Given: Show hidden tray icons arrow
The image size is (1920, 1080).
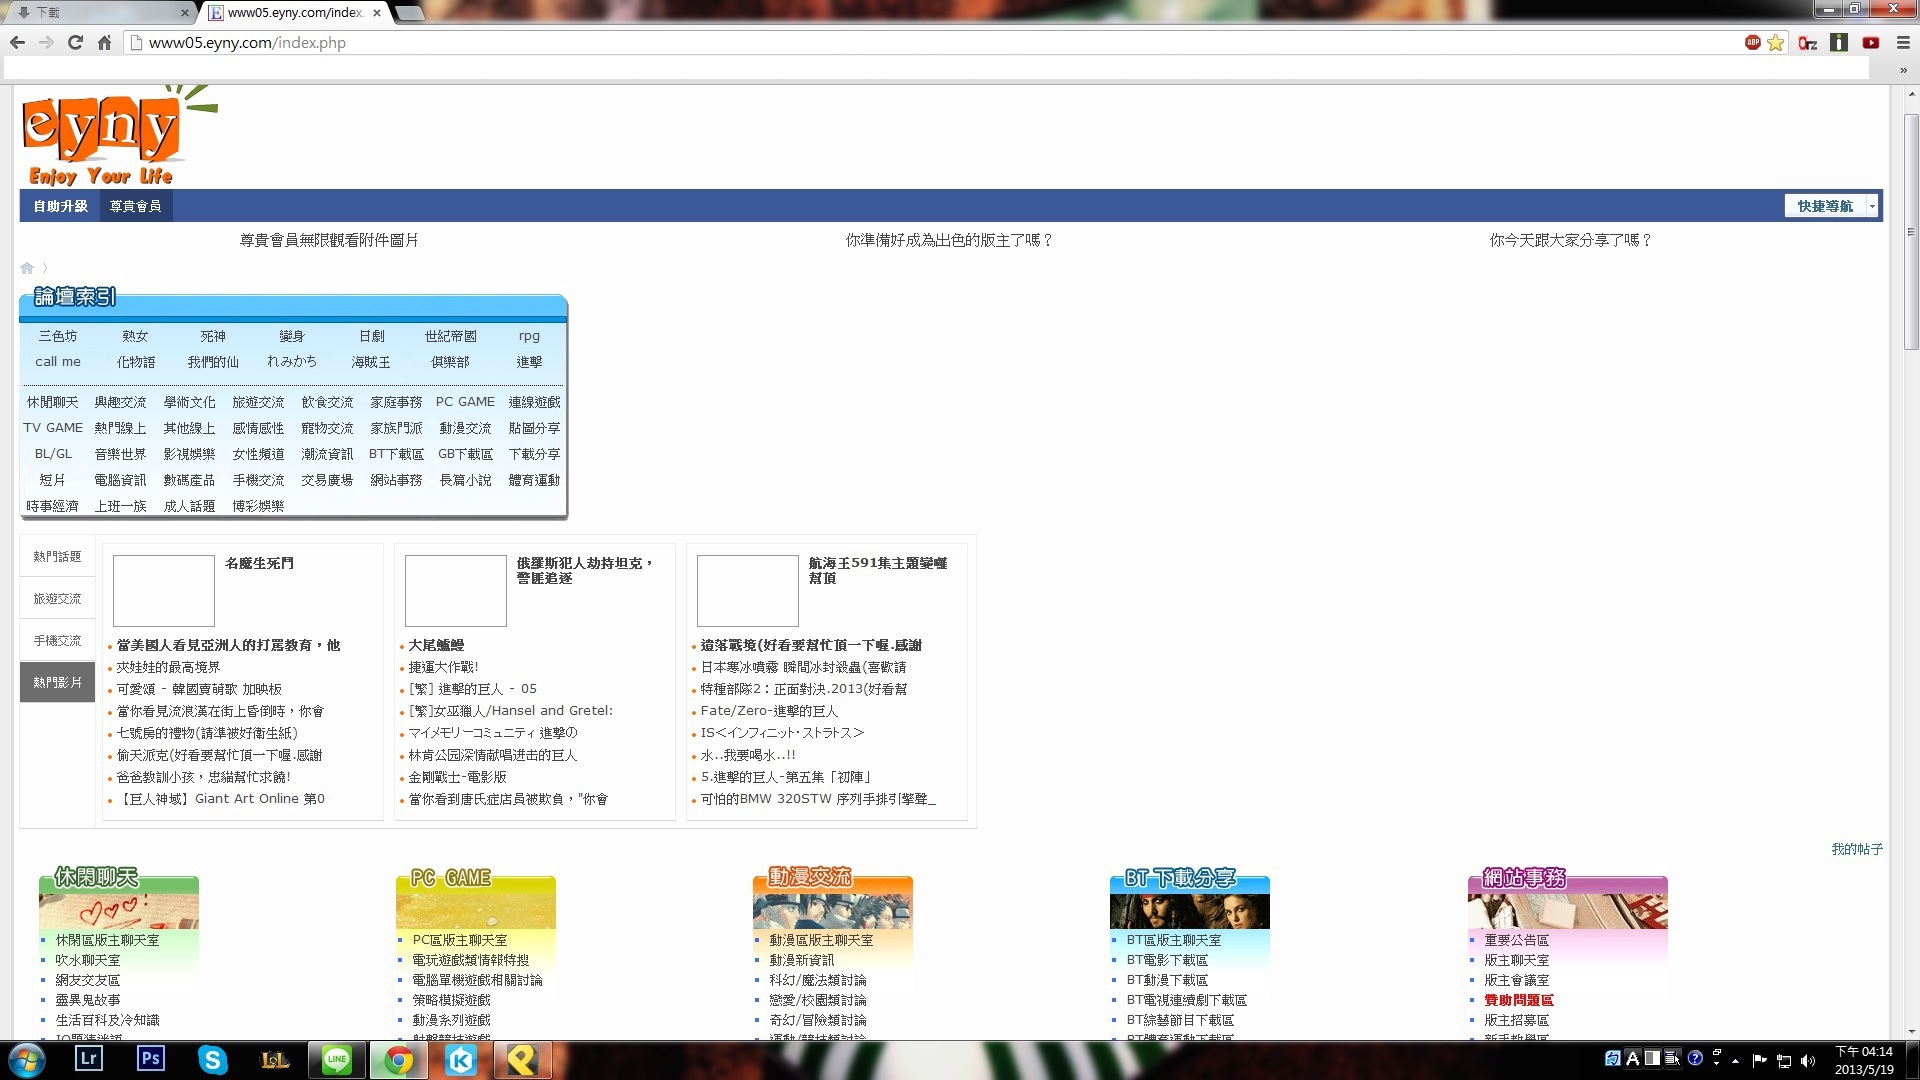Looking at the screenshot, I should pos(1736,1060).
